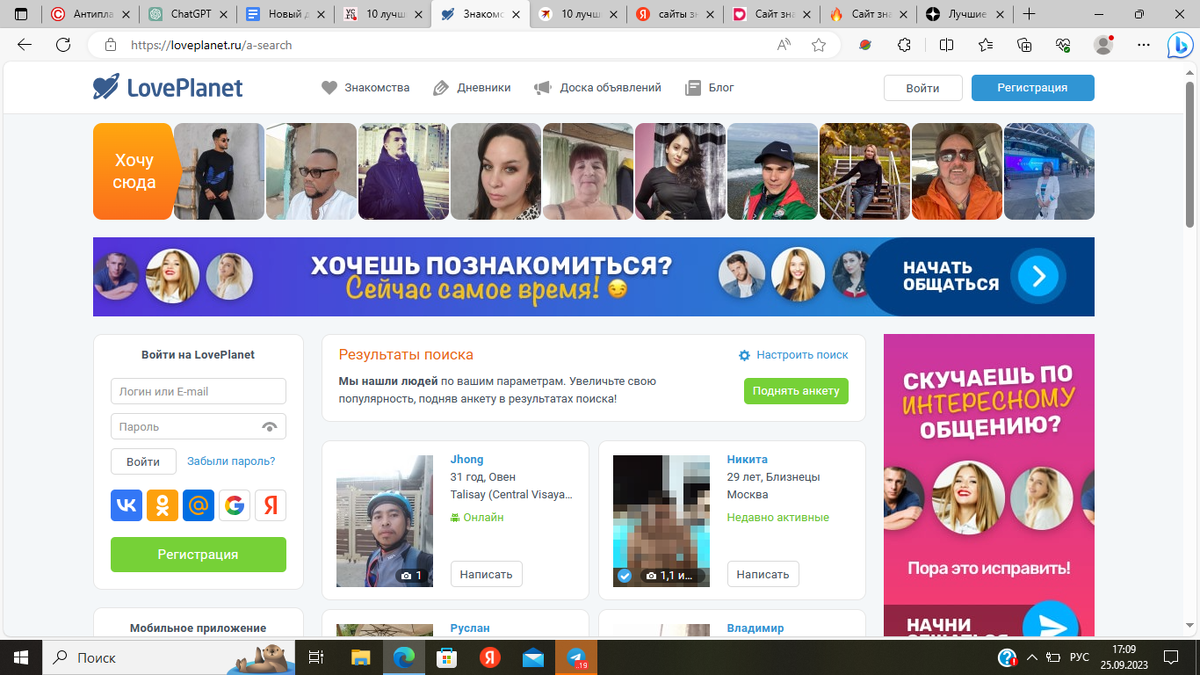The width and height of the screenshot is (1200, 675).
Task: Click Написать button for Jhong
Action: (487, 574)
